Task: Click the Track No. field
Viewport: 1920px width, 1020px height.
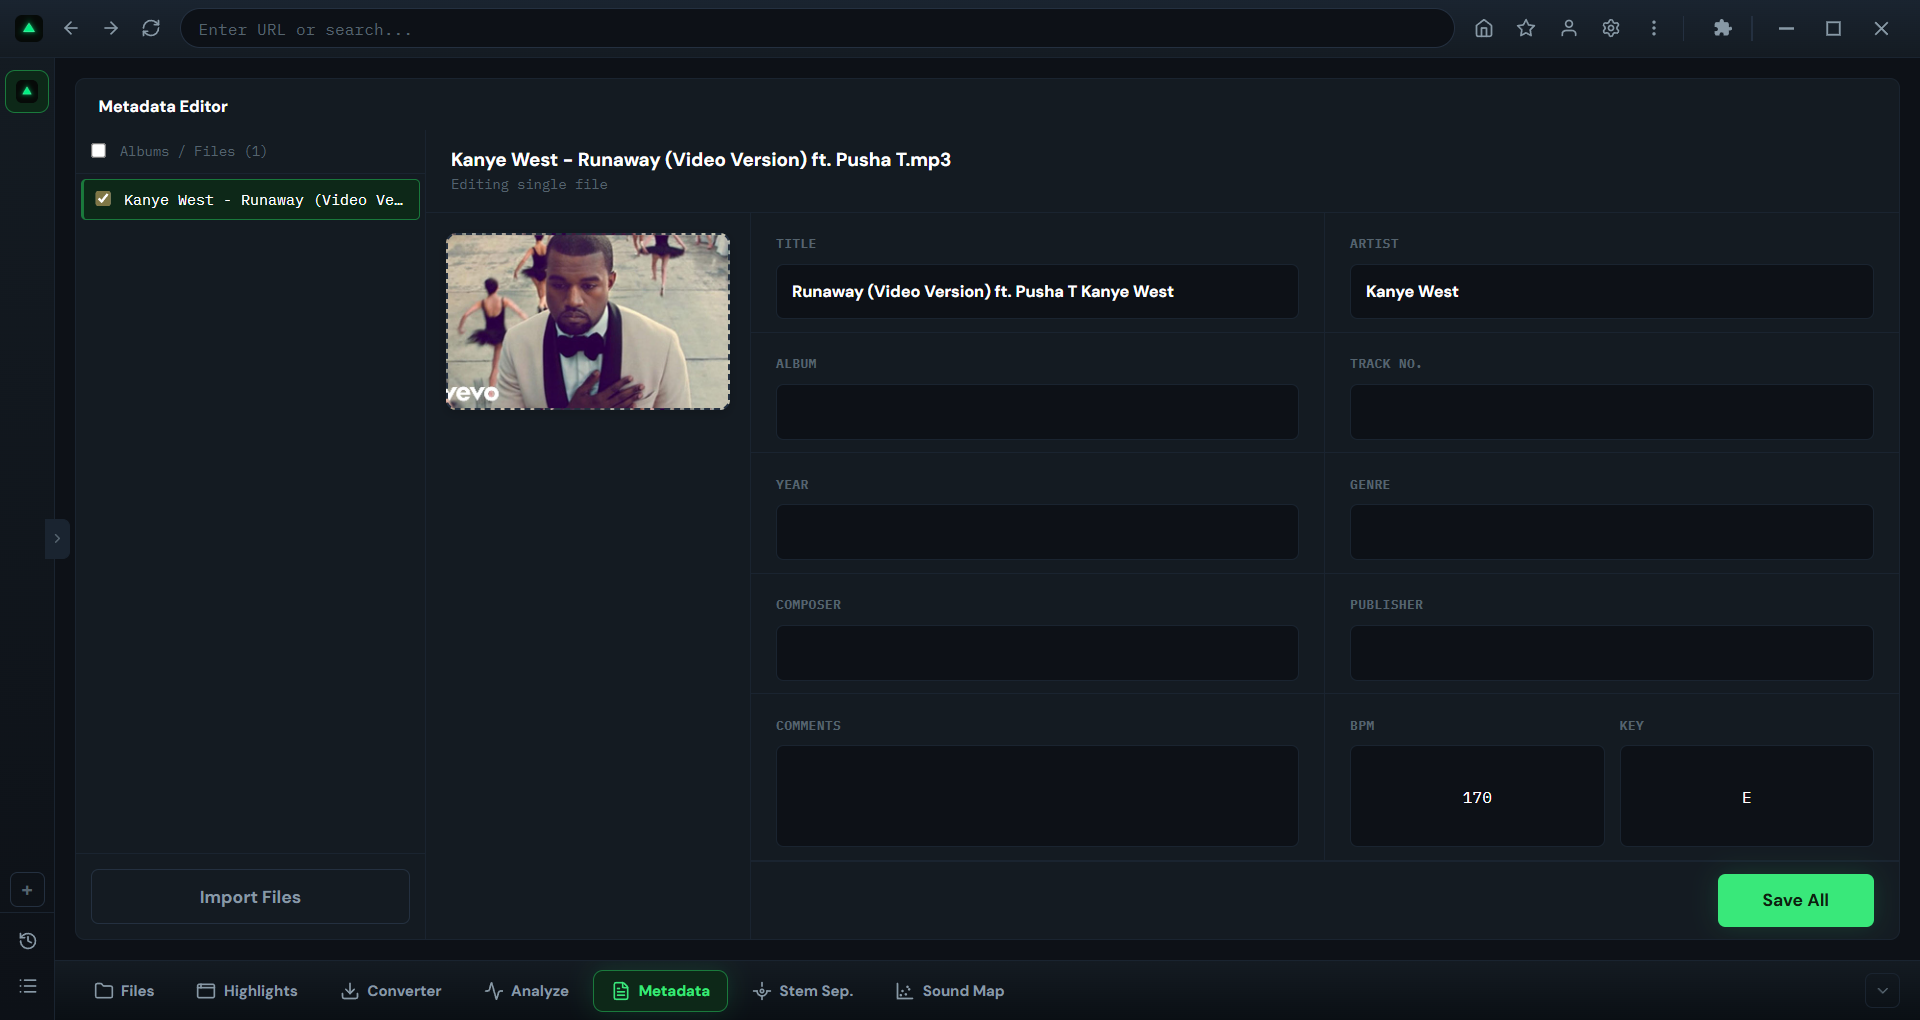Action: pyautogui.click(x=1611, y=412)
